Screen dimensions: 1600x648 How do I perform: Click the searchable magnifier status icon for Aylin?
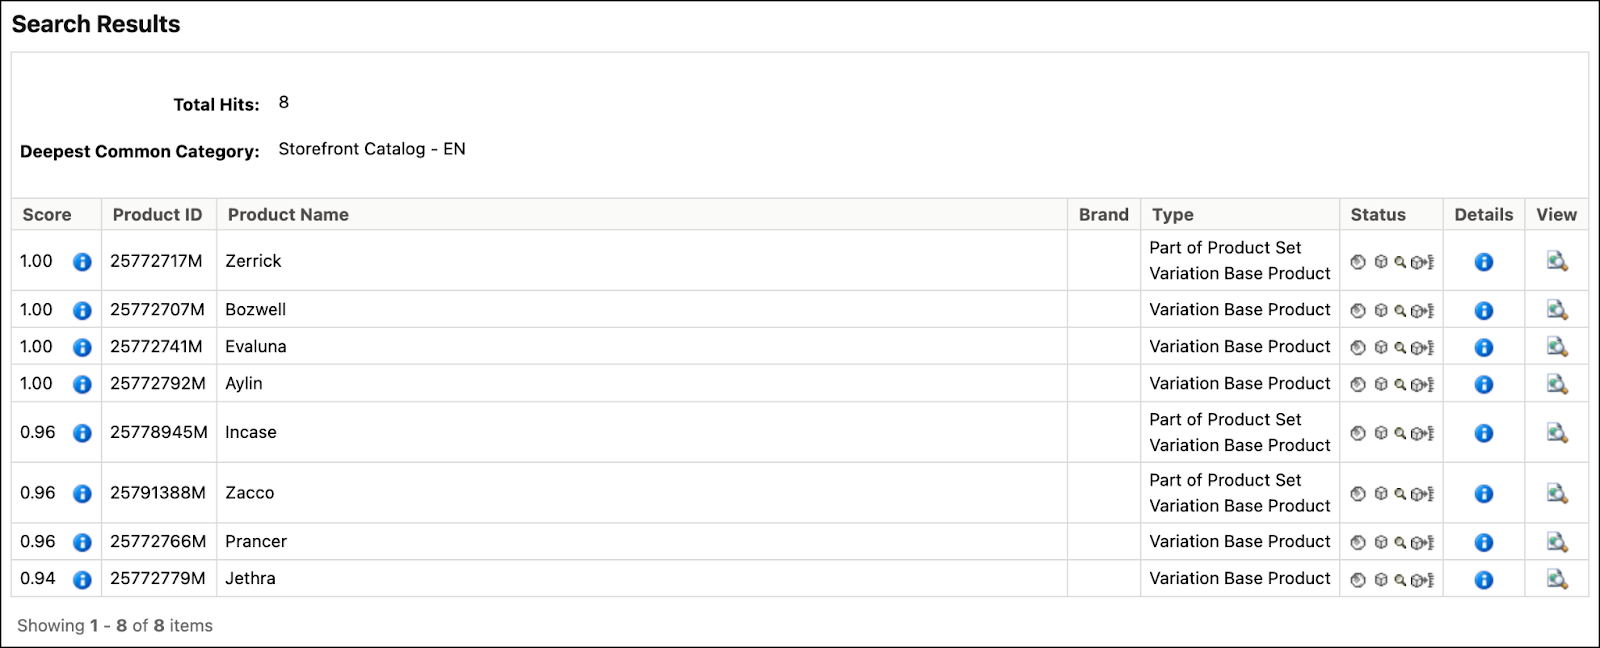coord(1398,383)
